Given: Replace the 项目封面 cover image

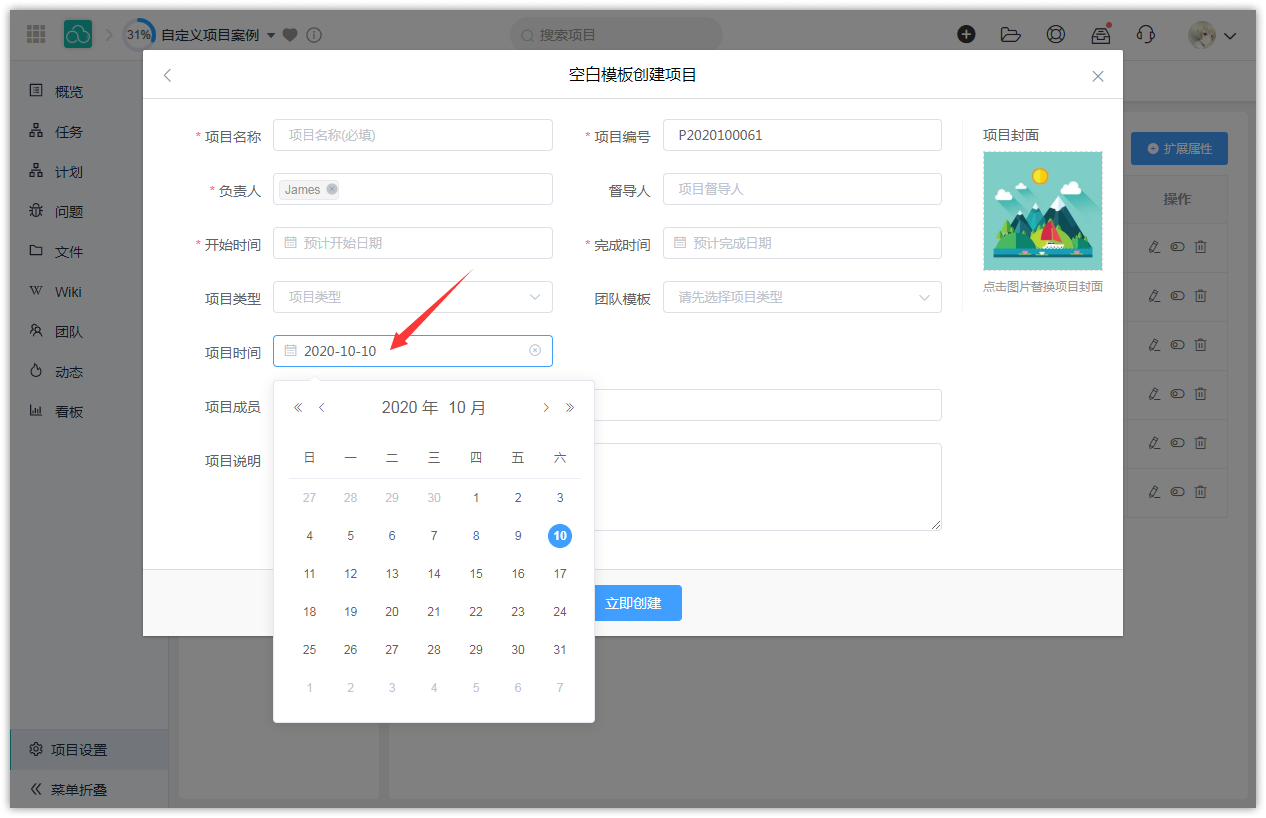Looking at the screenshot, I should [1043, 211].
